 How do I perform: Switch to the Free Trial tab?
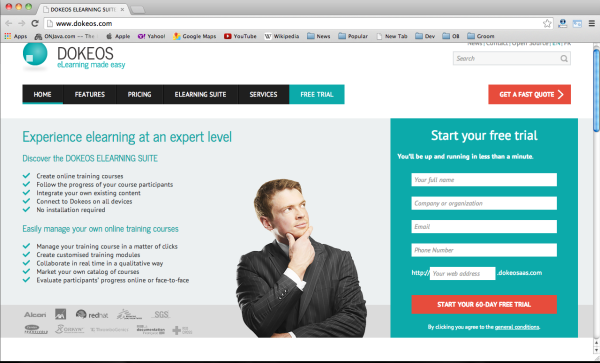coord(317,94)
